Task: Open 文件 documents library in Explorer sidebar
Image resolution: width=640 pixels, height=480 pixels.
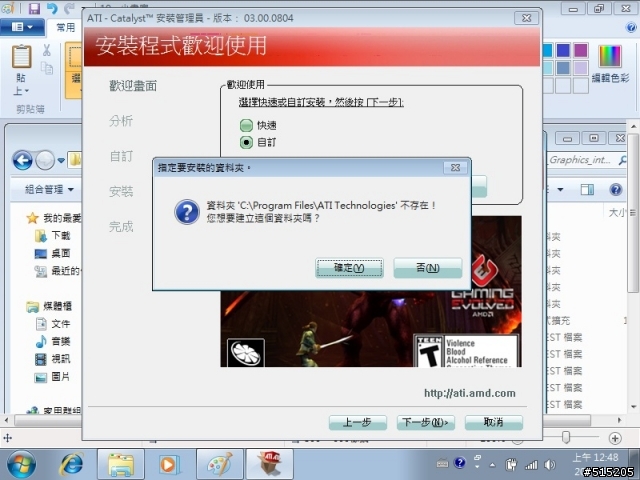Action: (53, 324)
